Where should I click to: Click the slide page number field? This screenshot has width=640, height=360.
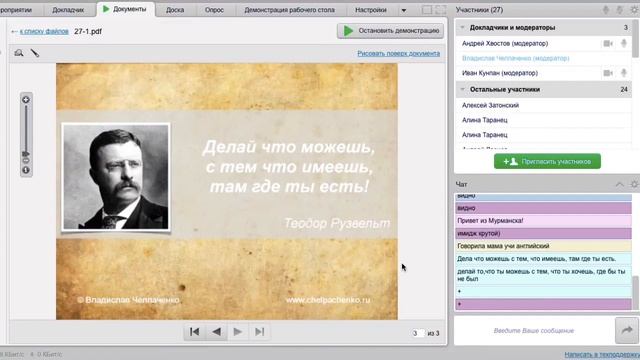point(417,333)
